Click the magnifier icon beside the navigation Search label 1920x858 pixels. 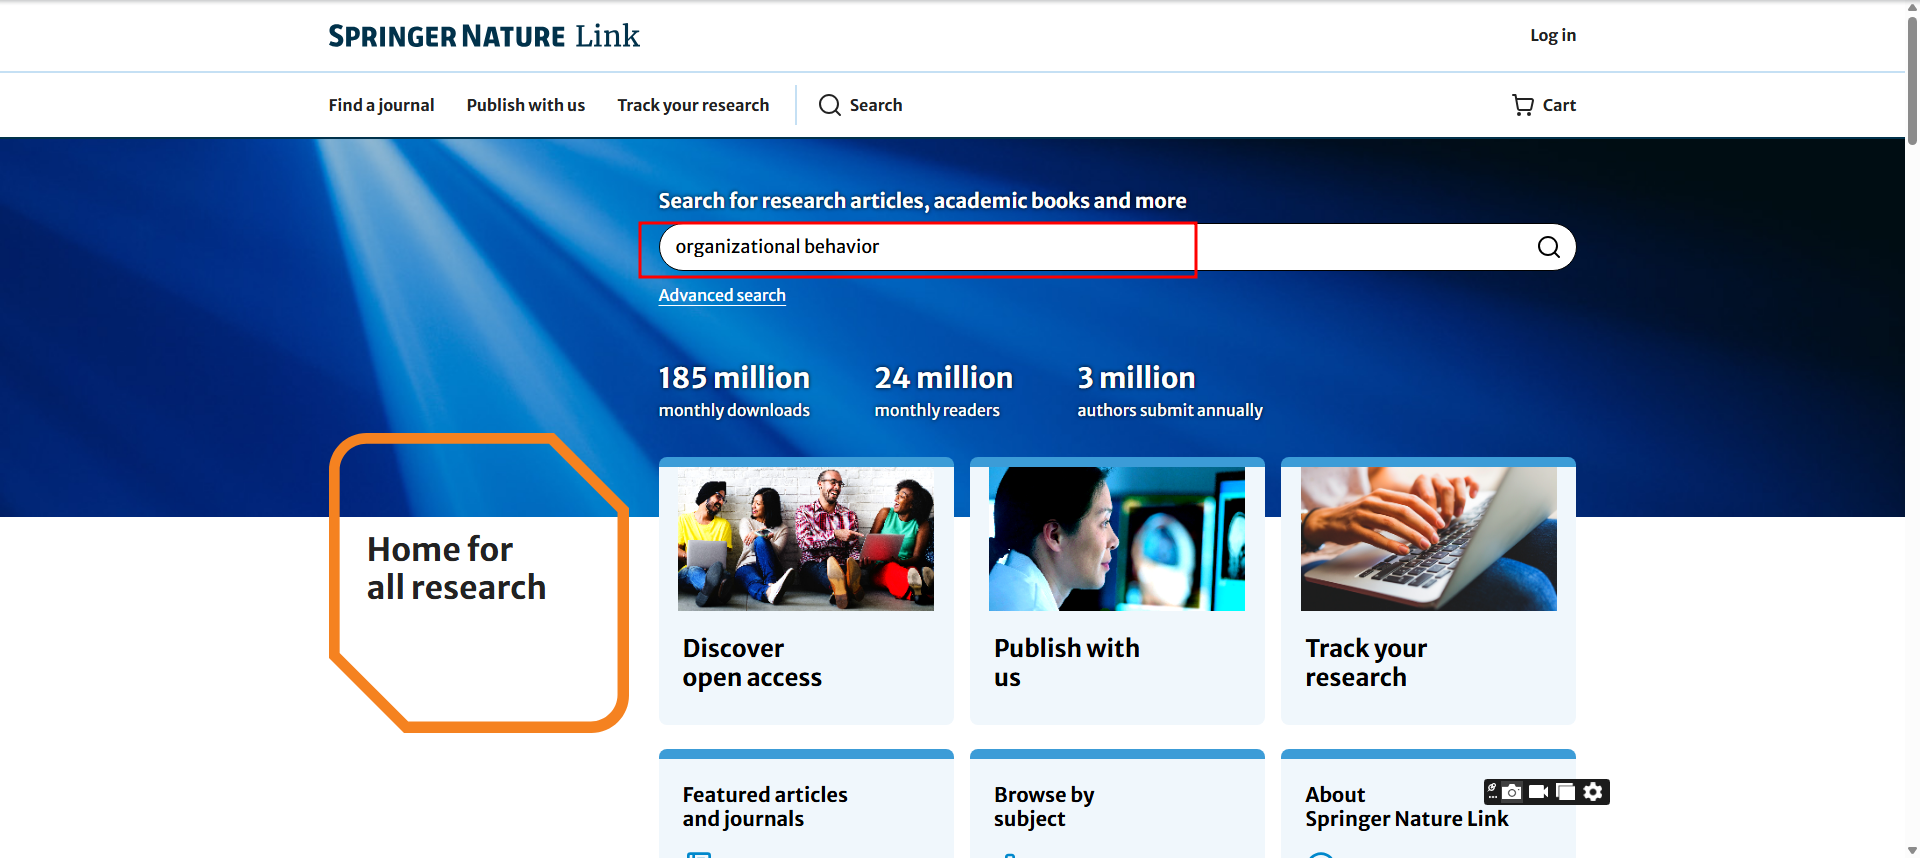click(829, 105)
